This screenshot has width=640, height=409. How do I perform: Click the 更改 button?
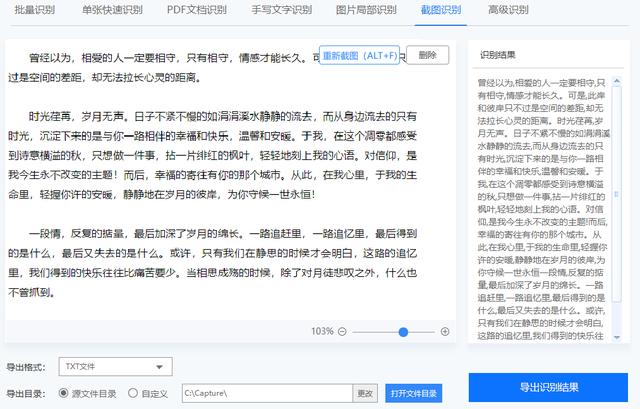point(365,393)
